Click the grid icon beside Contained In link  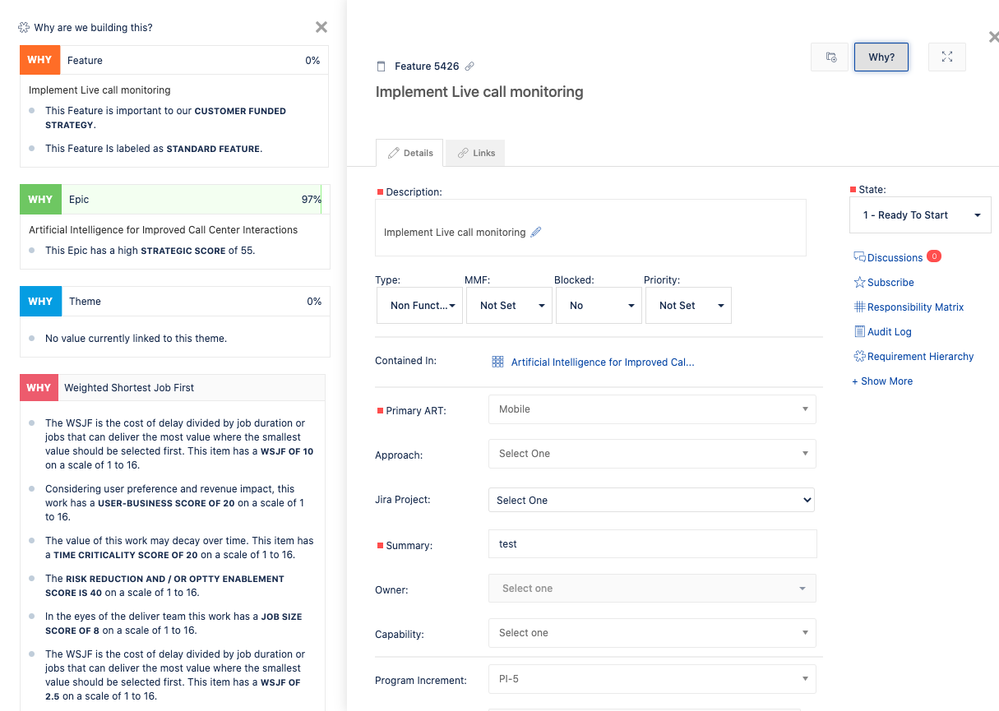[x=498, y=362]
